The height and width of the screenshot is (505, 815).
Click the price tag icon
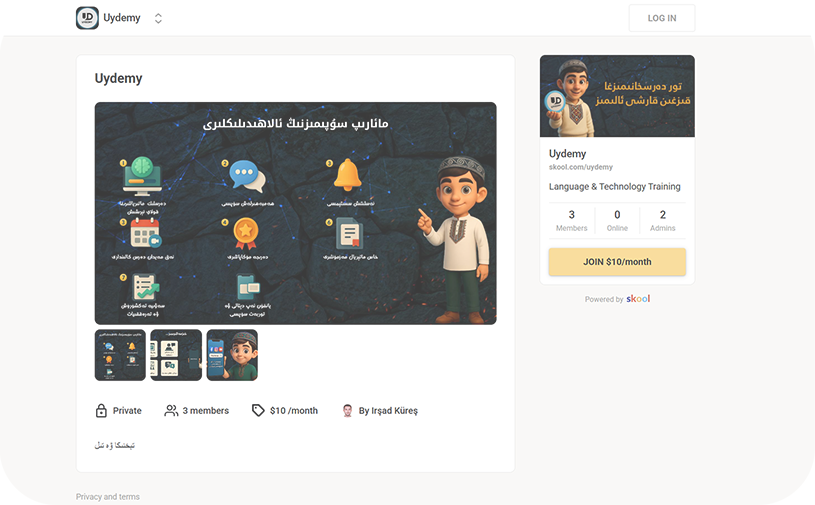tap(258, 410)
